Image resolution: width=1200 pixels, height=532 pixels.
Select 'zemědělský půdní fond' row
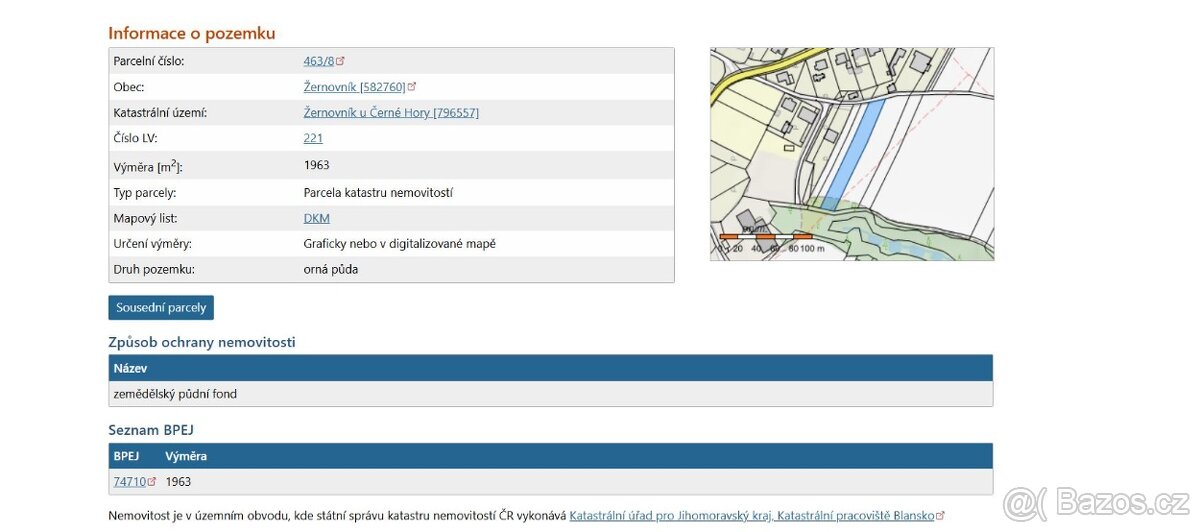[x=551, y=394]
